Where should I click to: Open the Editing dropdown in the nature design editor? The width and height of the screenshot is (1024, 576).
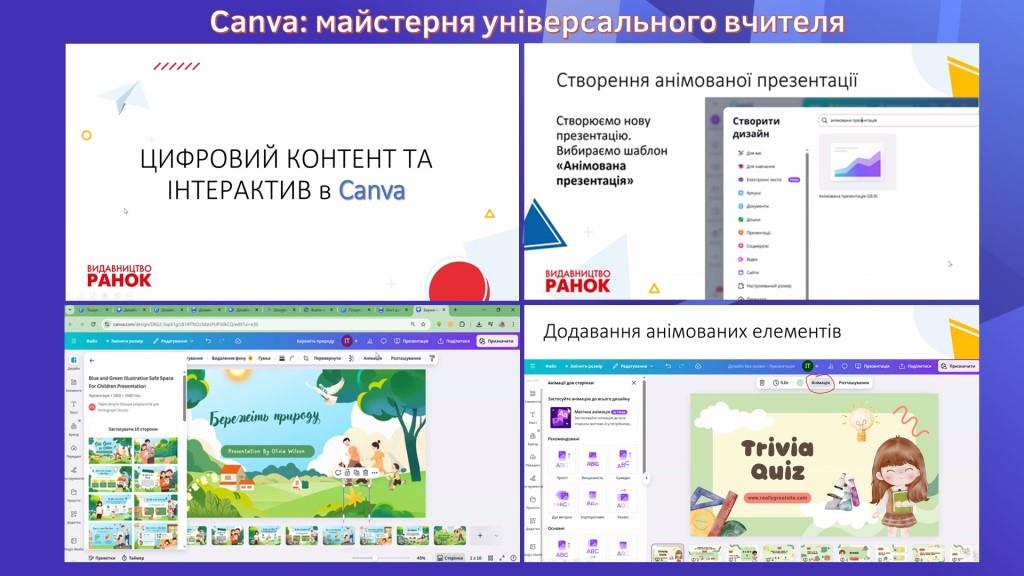[x=173, y=341]
